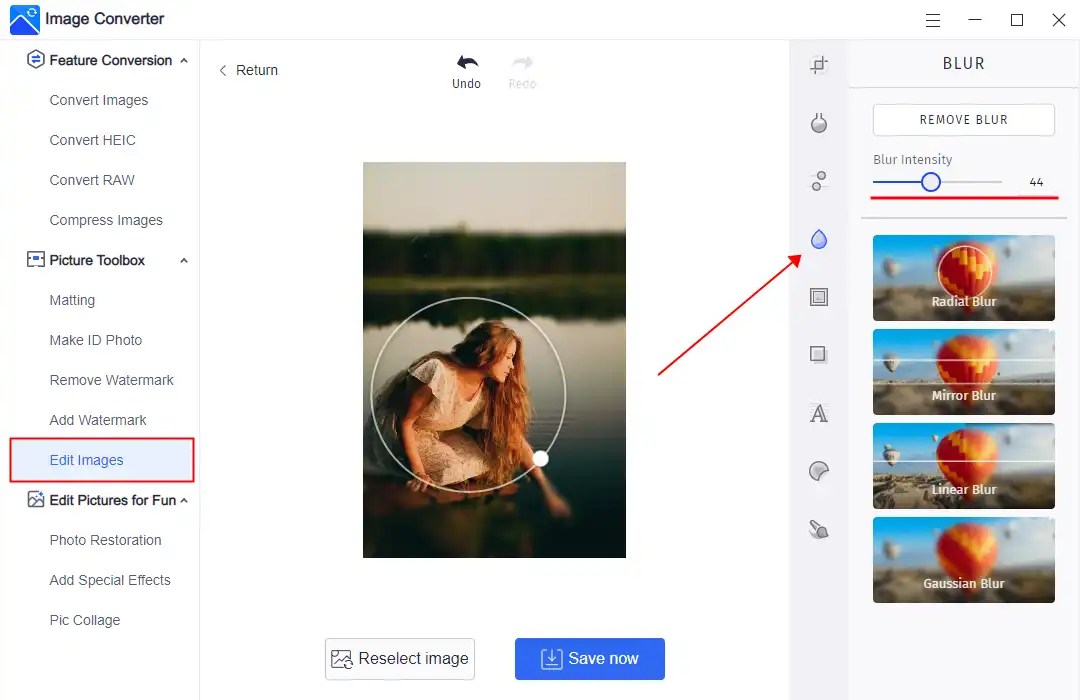Adjust the Blur Intensity slider handle

coord(931,182)
